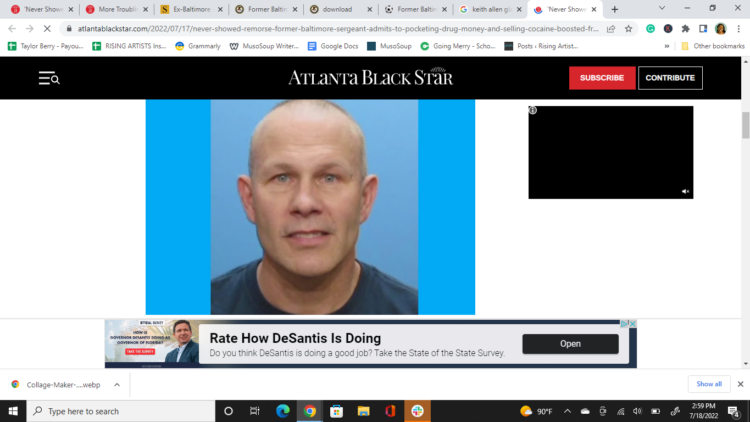Open the 90°F weather widget

click(x=537, y=411)
